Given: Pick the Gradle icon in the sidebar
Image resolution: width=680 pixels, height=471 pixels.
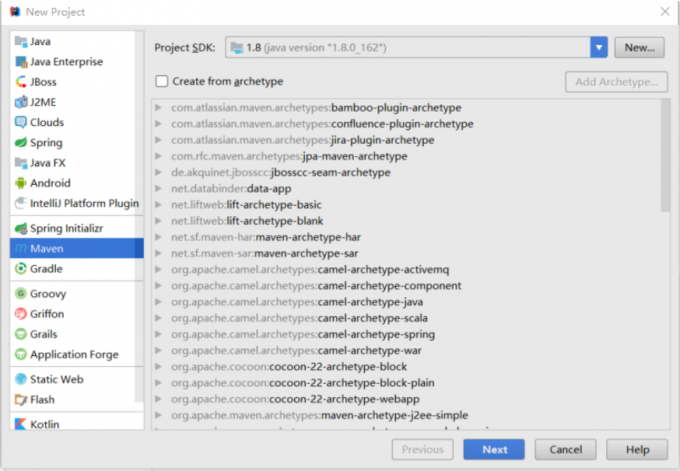Looking at the screenshot, I should tap(21, 268).
